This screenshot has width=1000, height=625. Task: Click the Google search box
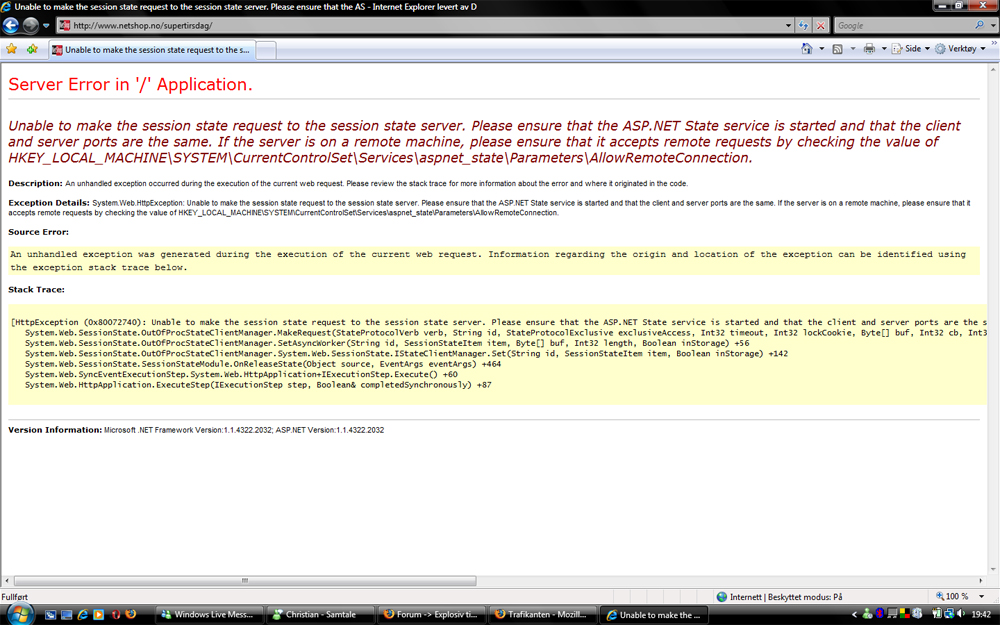point(904,26)
